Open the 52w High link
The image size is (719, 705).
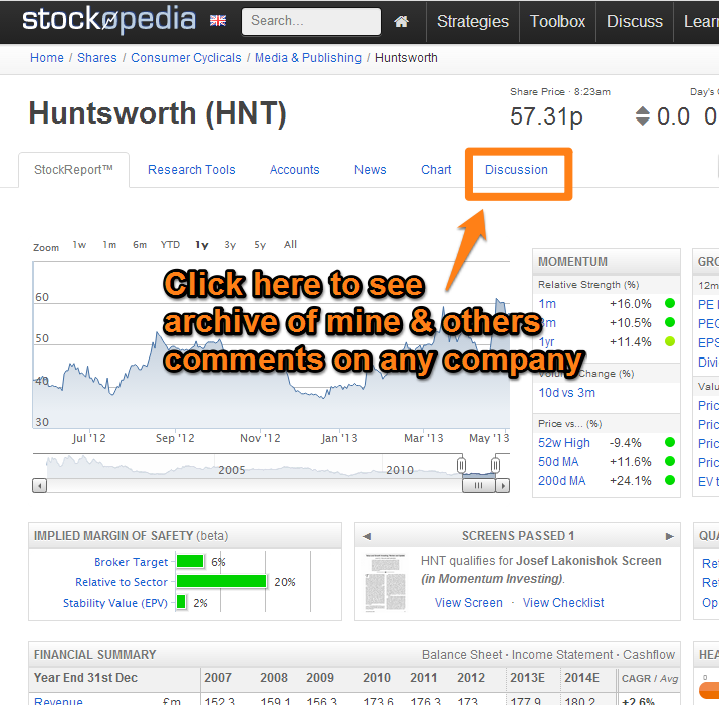point(564,443)
